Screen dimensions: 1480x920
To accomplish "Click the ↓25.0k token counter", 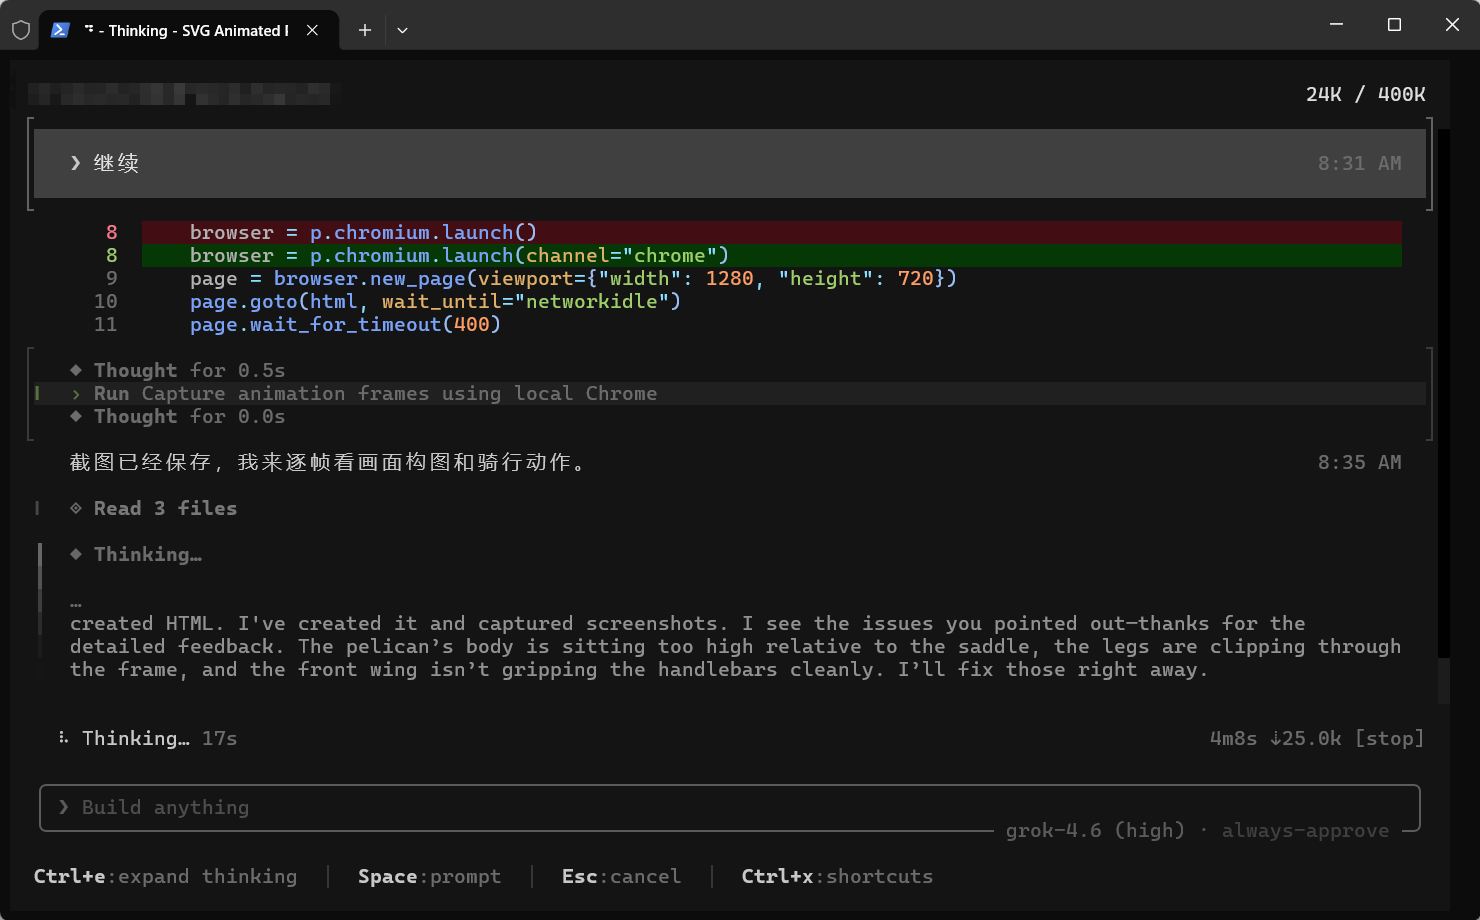I will coord(1305,738).
